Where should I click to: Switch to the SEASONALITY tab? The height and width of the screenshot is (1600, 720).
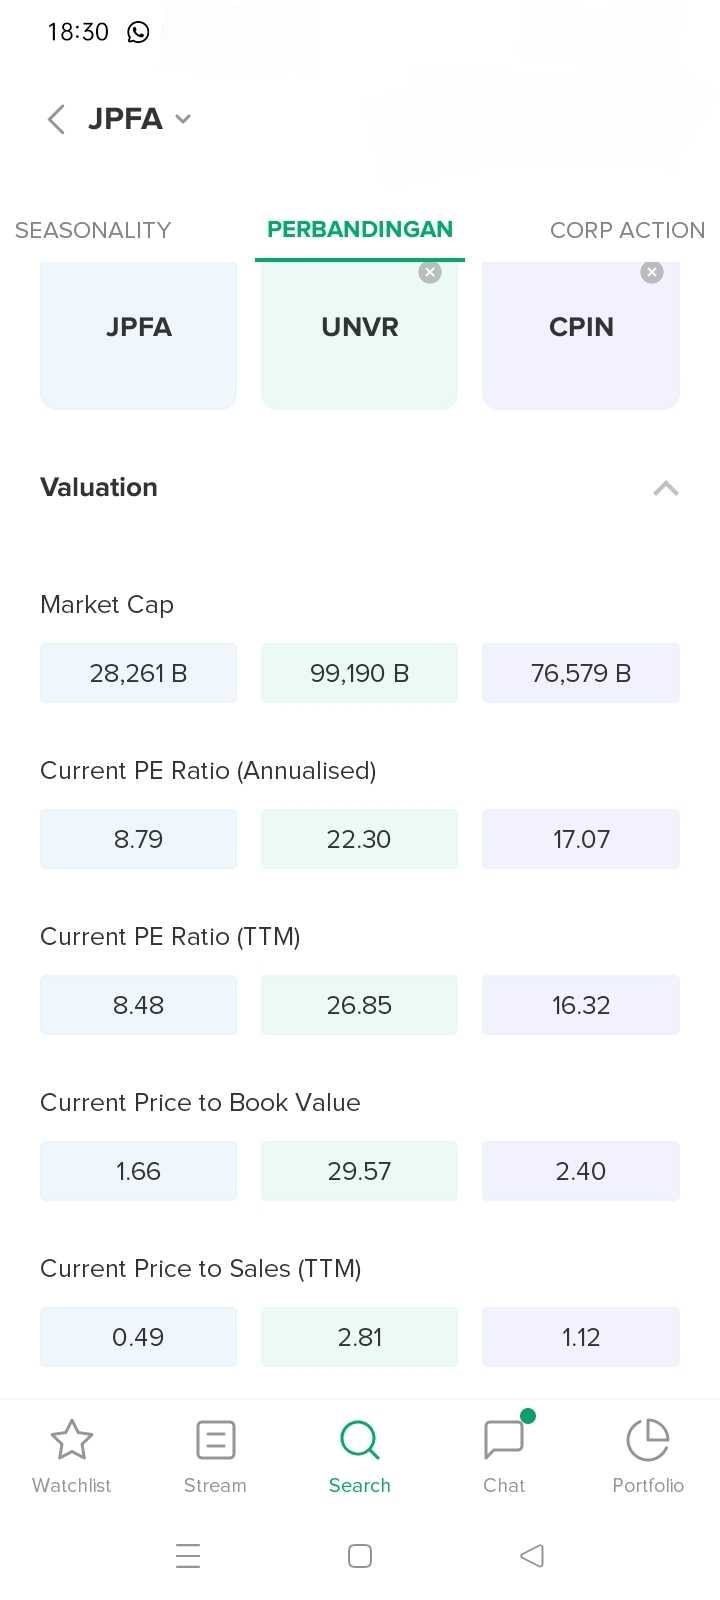[x=93, y=230]
